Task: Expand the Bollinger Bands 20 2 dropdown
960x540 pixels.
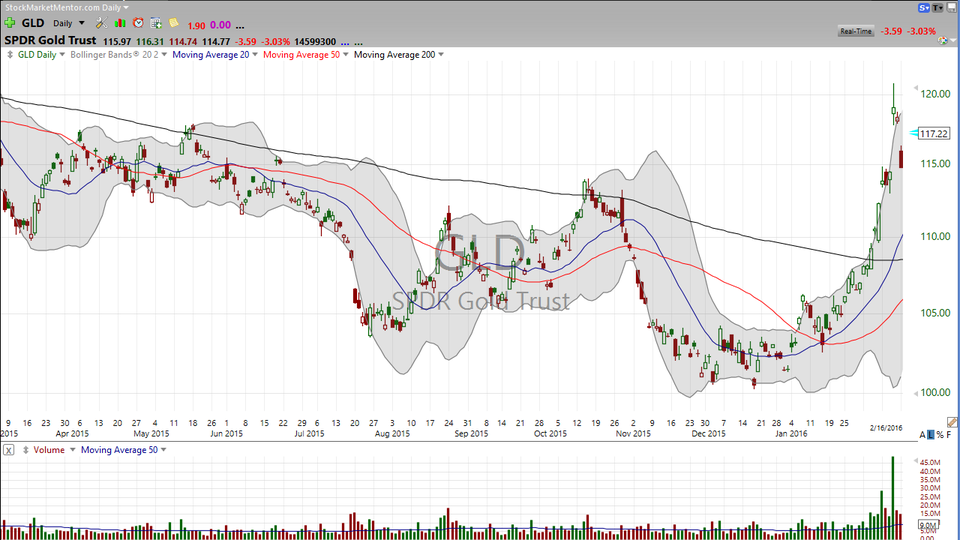Action: 163,54
